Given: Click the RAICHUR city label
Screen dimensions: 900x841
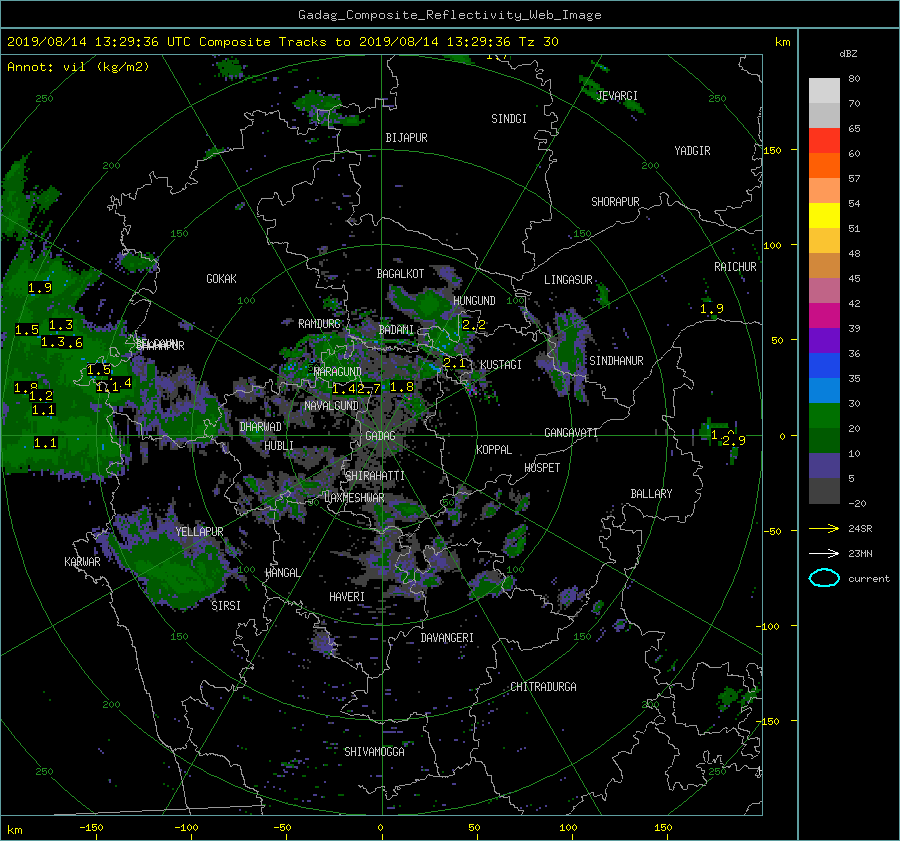Looking at the screenshot, I should [x=735, y=267].
